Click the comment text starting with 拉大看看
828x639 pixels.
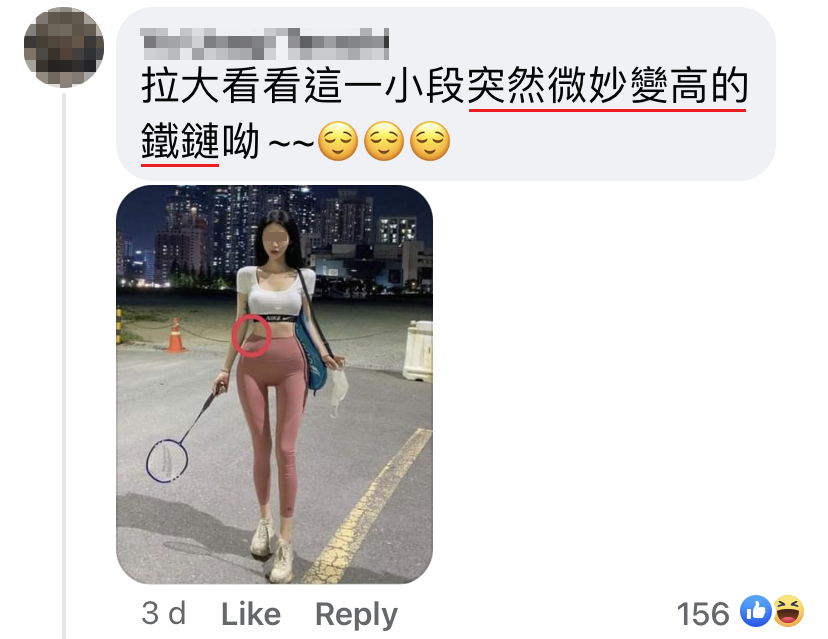click(x=445, y=114)
